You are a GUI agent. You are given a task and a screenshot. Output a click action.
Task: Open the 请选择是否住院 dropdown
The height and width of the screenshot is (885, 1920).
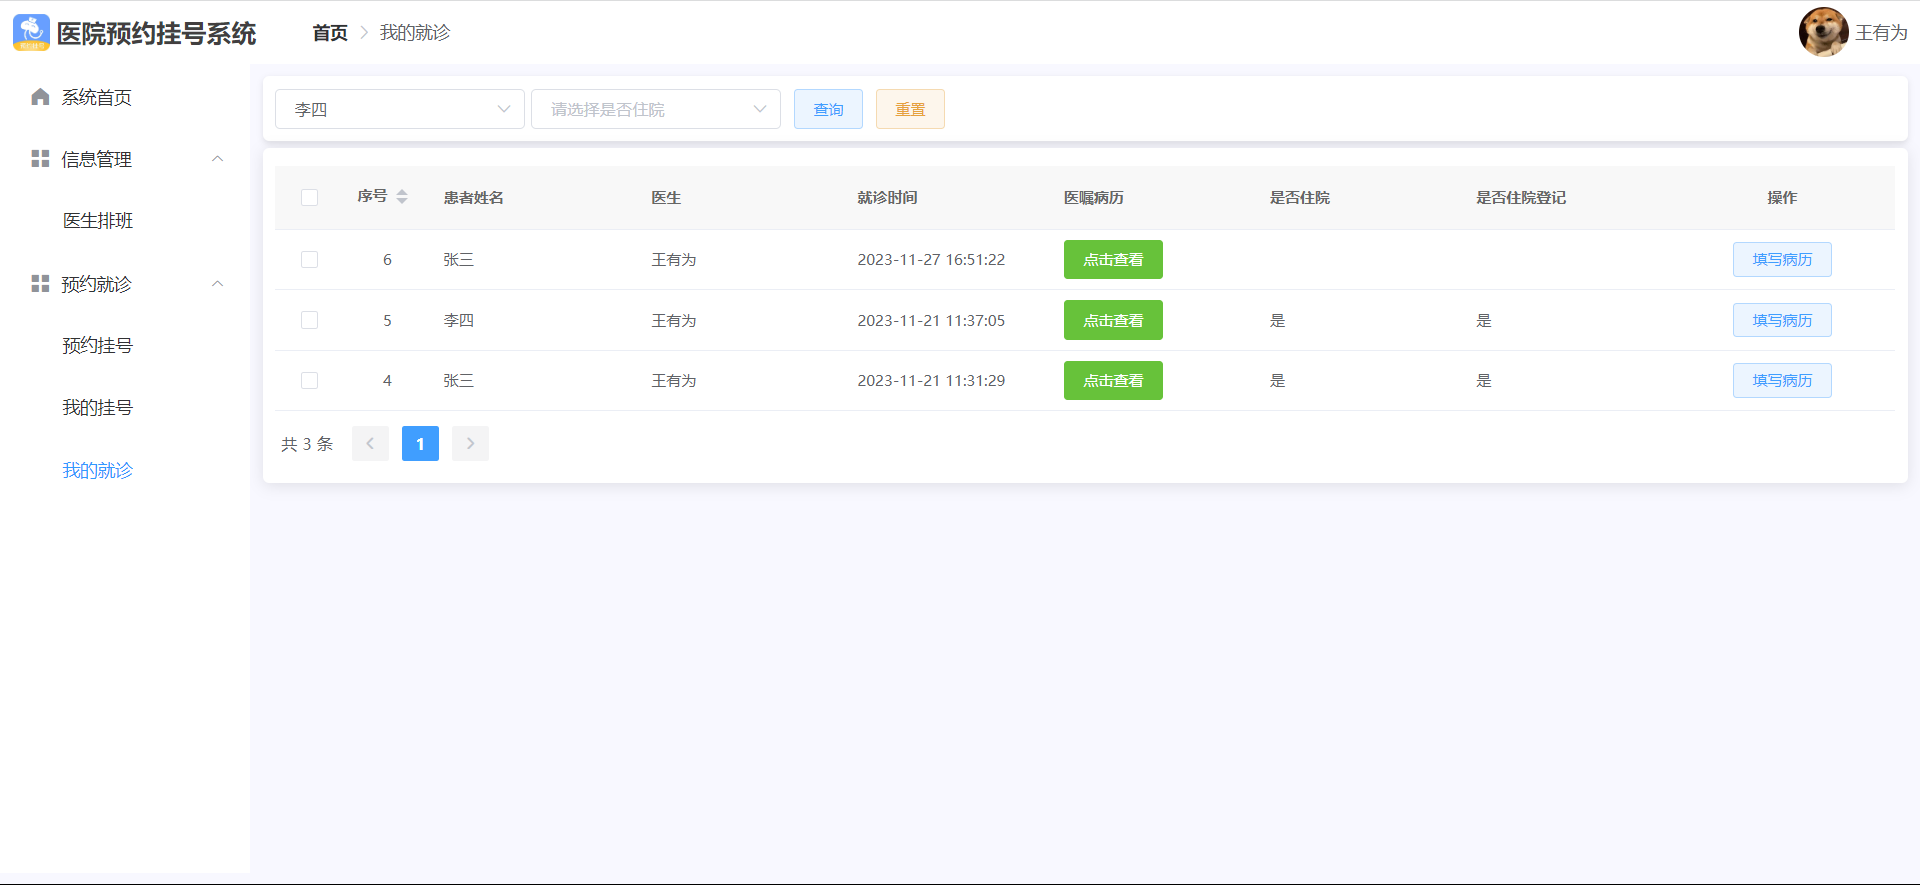[x=656, y=109]
